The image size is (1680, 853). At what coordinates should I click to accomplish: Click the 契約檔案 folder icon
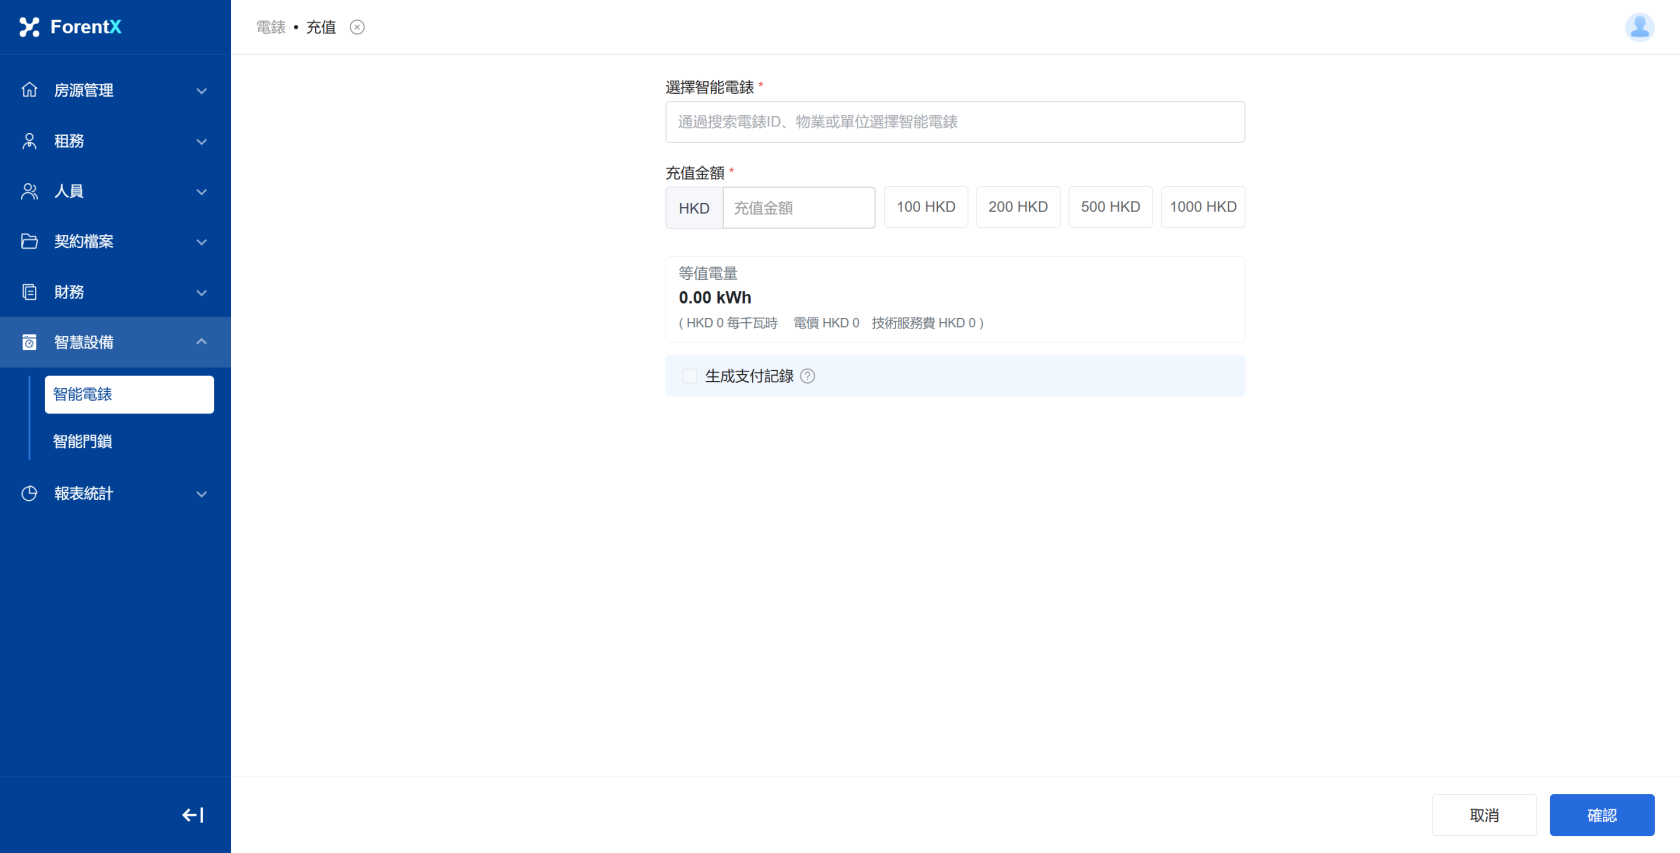point(30,241)
